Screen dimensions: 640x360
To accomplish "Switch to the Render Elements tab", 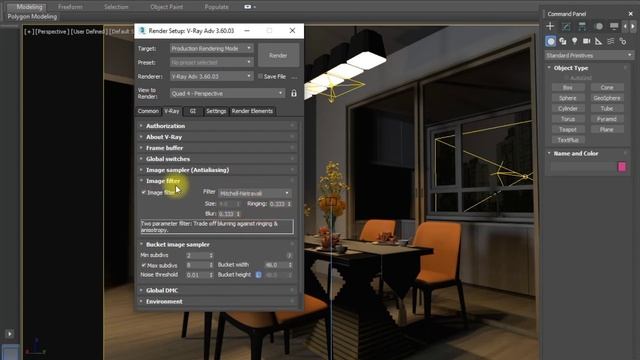I will click(252, 111).
